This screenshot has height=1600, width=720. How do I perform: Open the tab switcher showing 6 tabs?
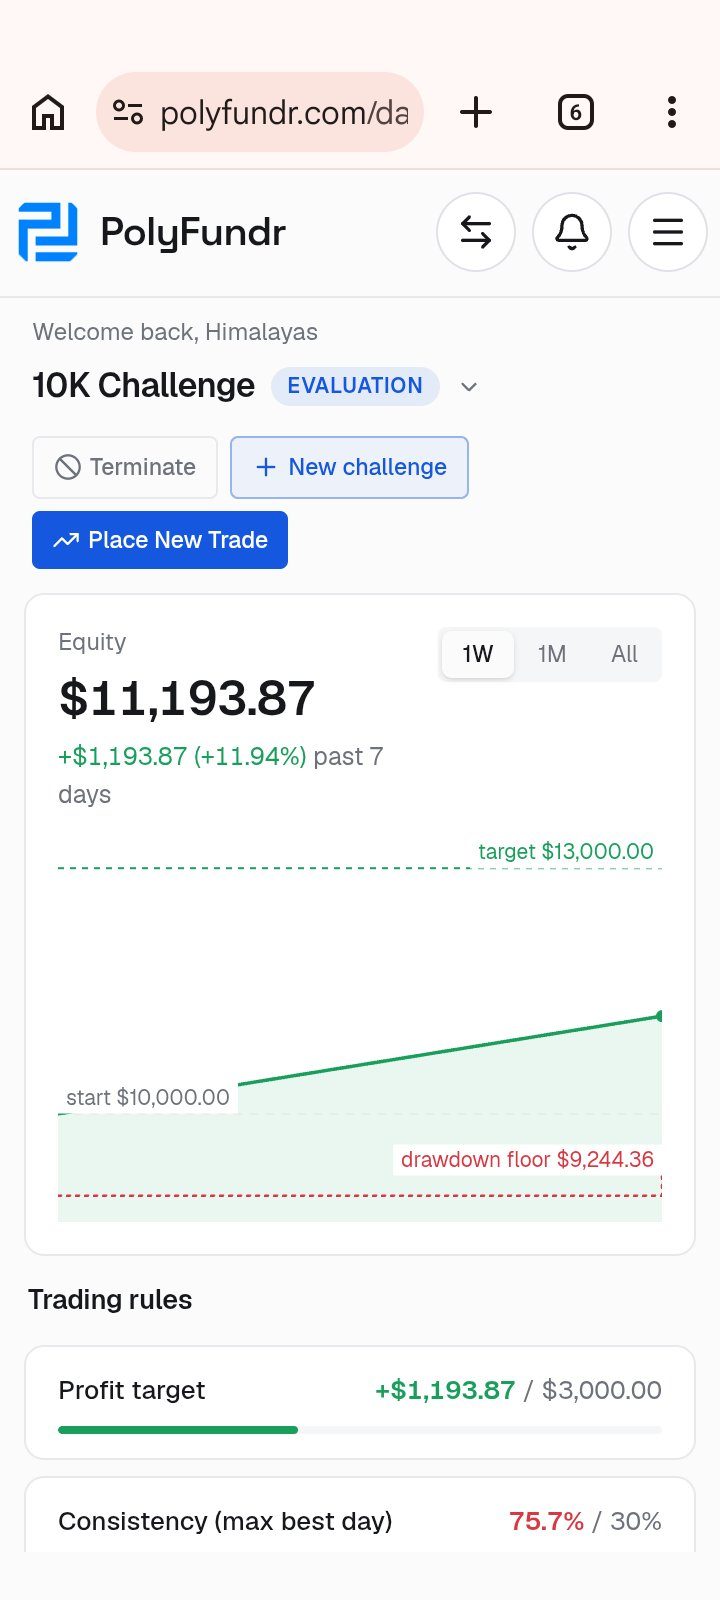click(575, 112)
